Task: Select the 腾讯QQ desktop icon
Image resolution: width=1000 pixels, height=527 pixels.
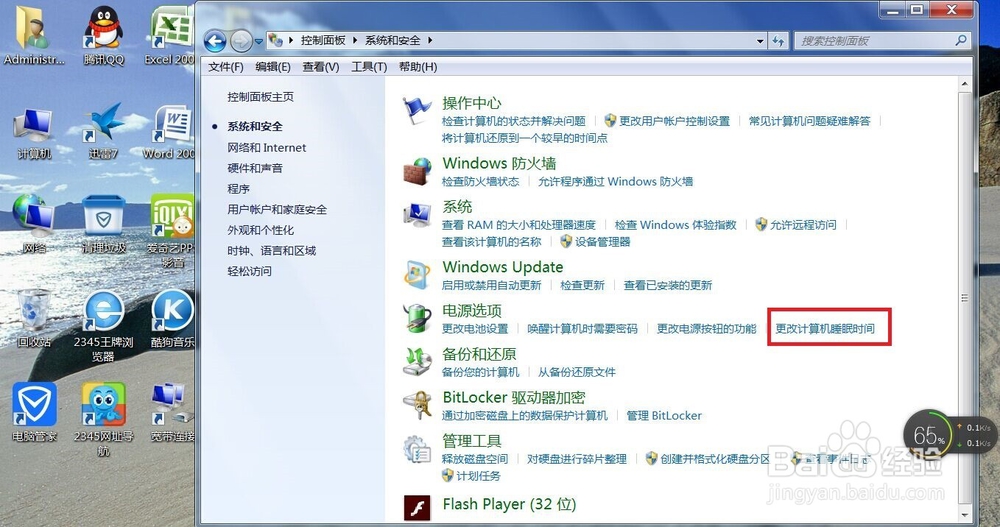Action: [x=103, y=35]
